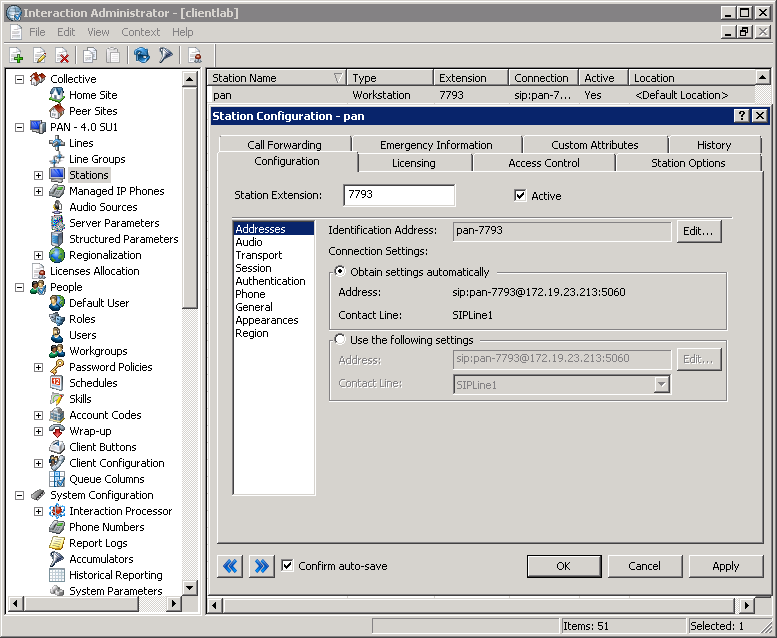Click the Apply button

coord(725,566)
